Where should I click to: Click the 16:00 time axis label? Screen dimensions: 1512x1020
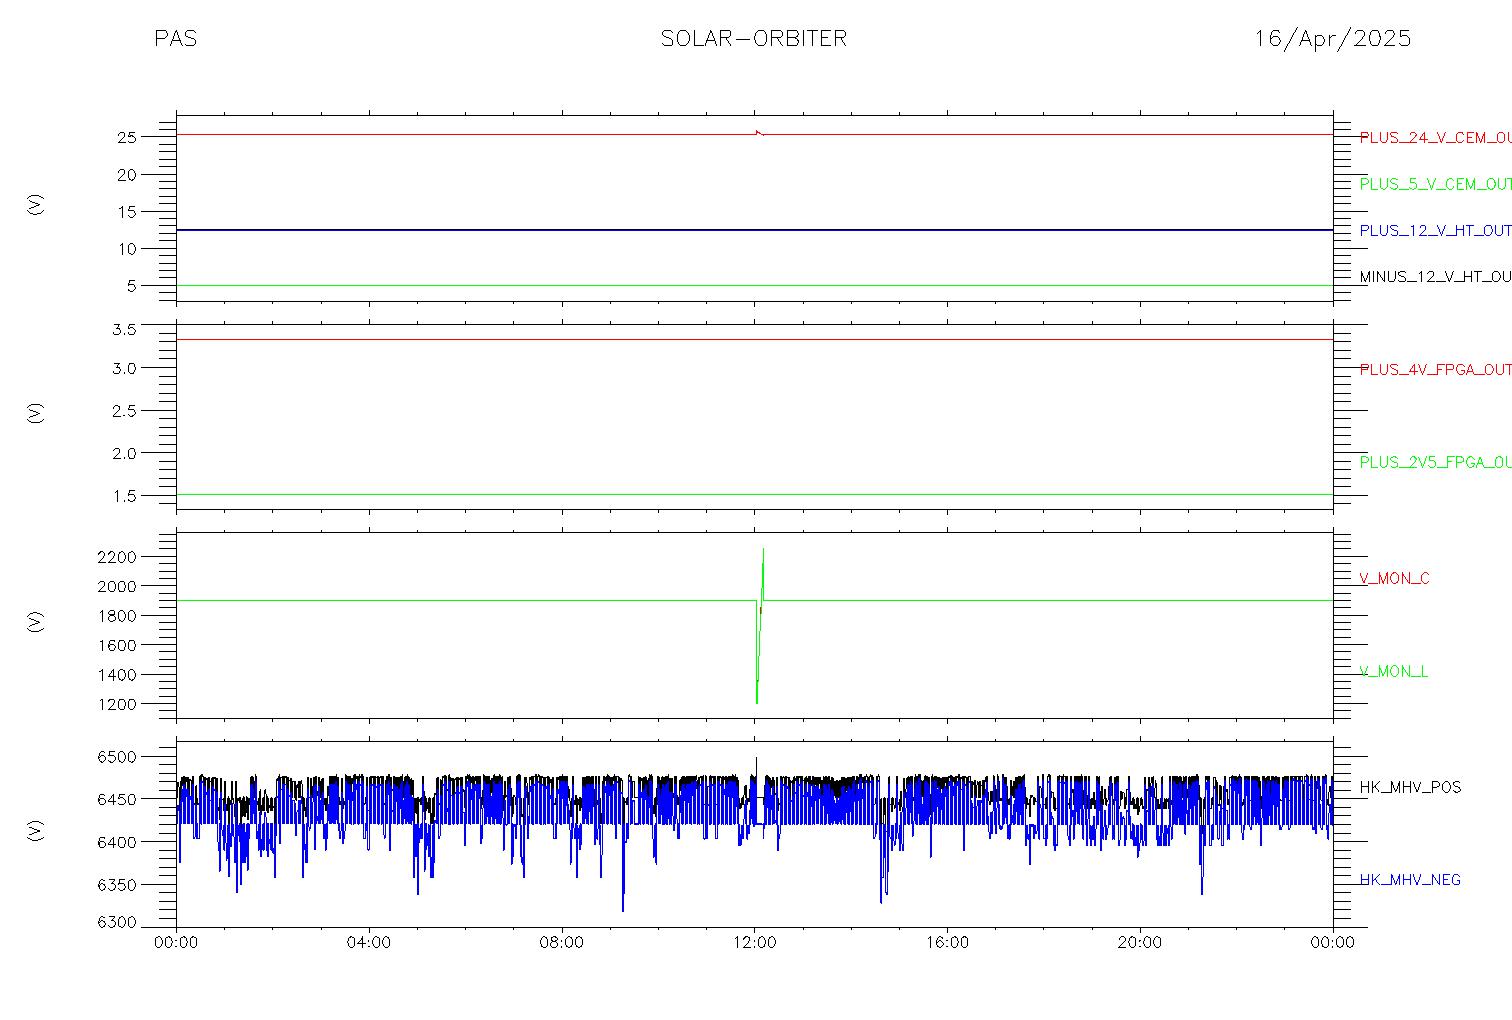947,943
